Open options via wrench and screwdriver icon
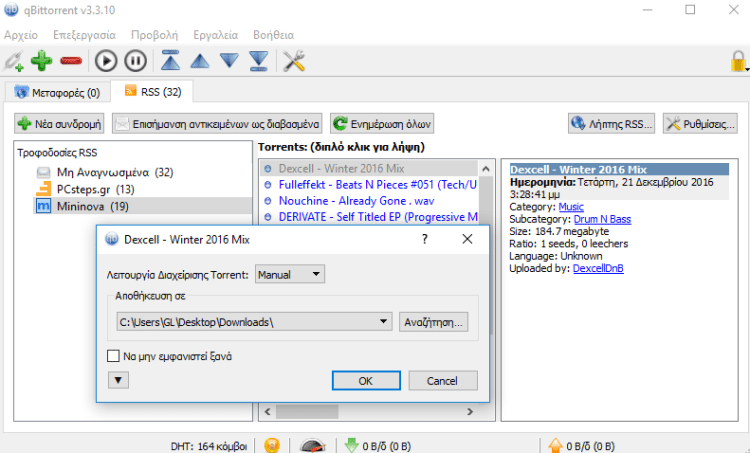Screen dimensions: 750x453 tap(294, 61)
